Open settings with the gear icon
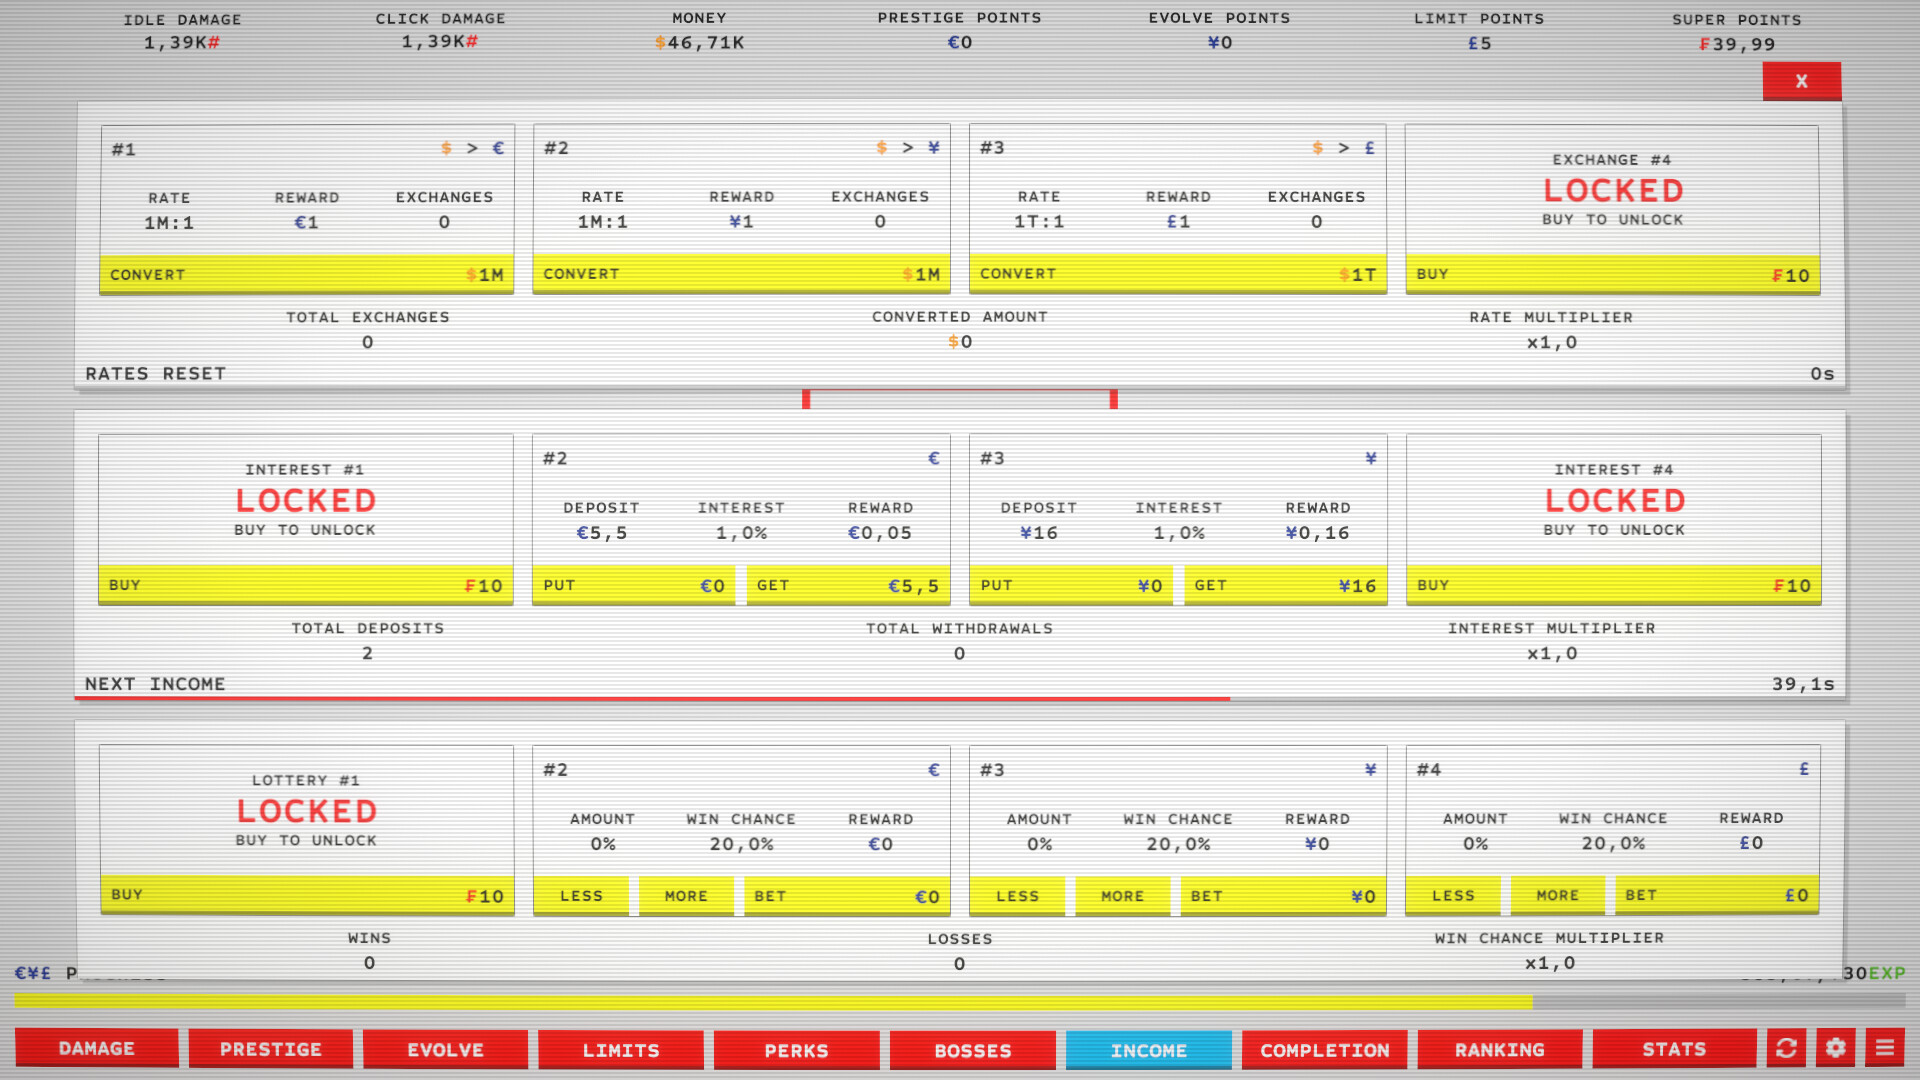Screen dimensions: 1920x1080 [1835, 1048]
